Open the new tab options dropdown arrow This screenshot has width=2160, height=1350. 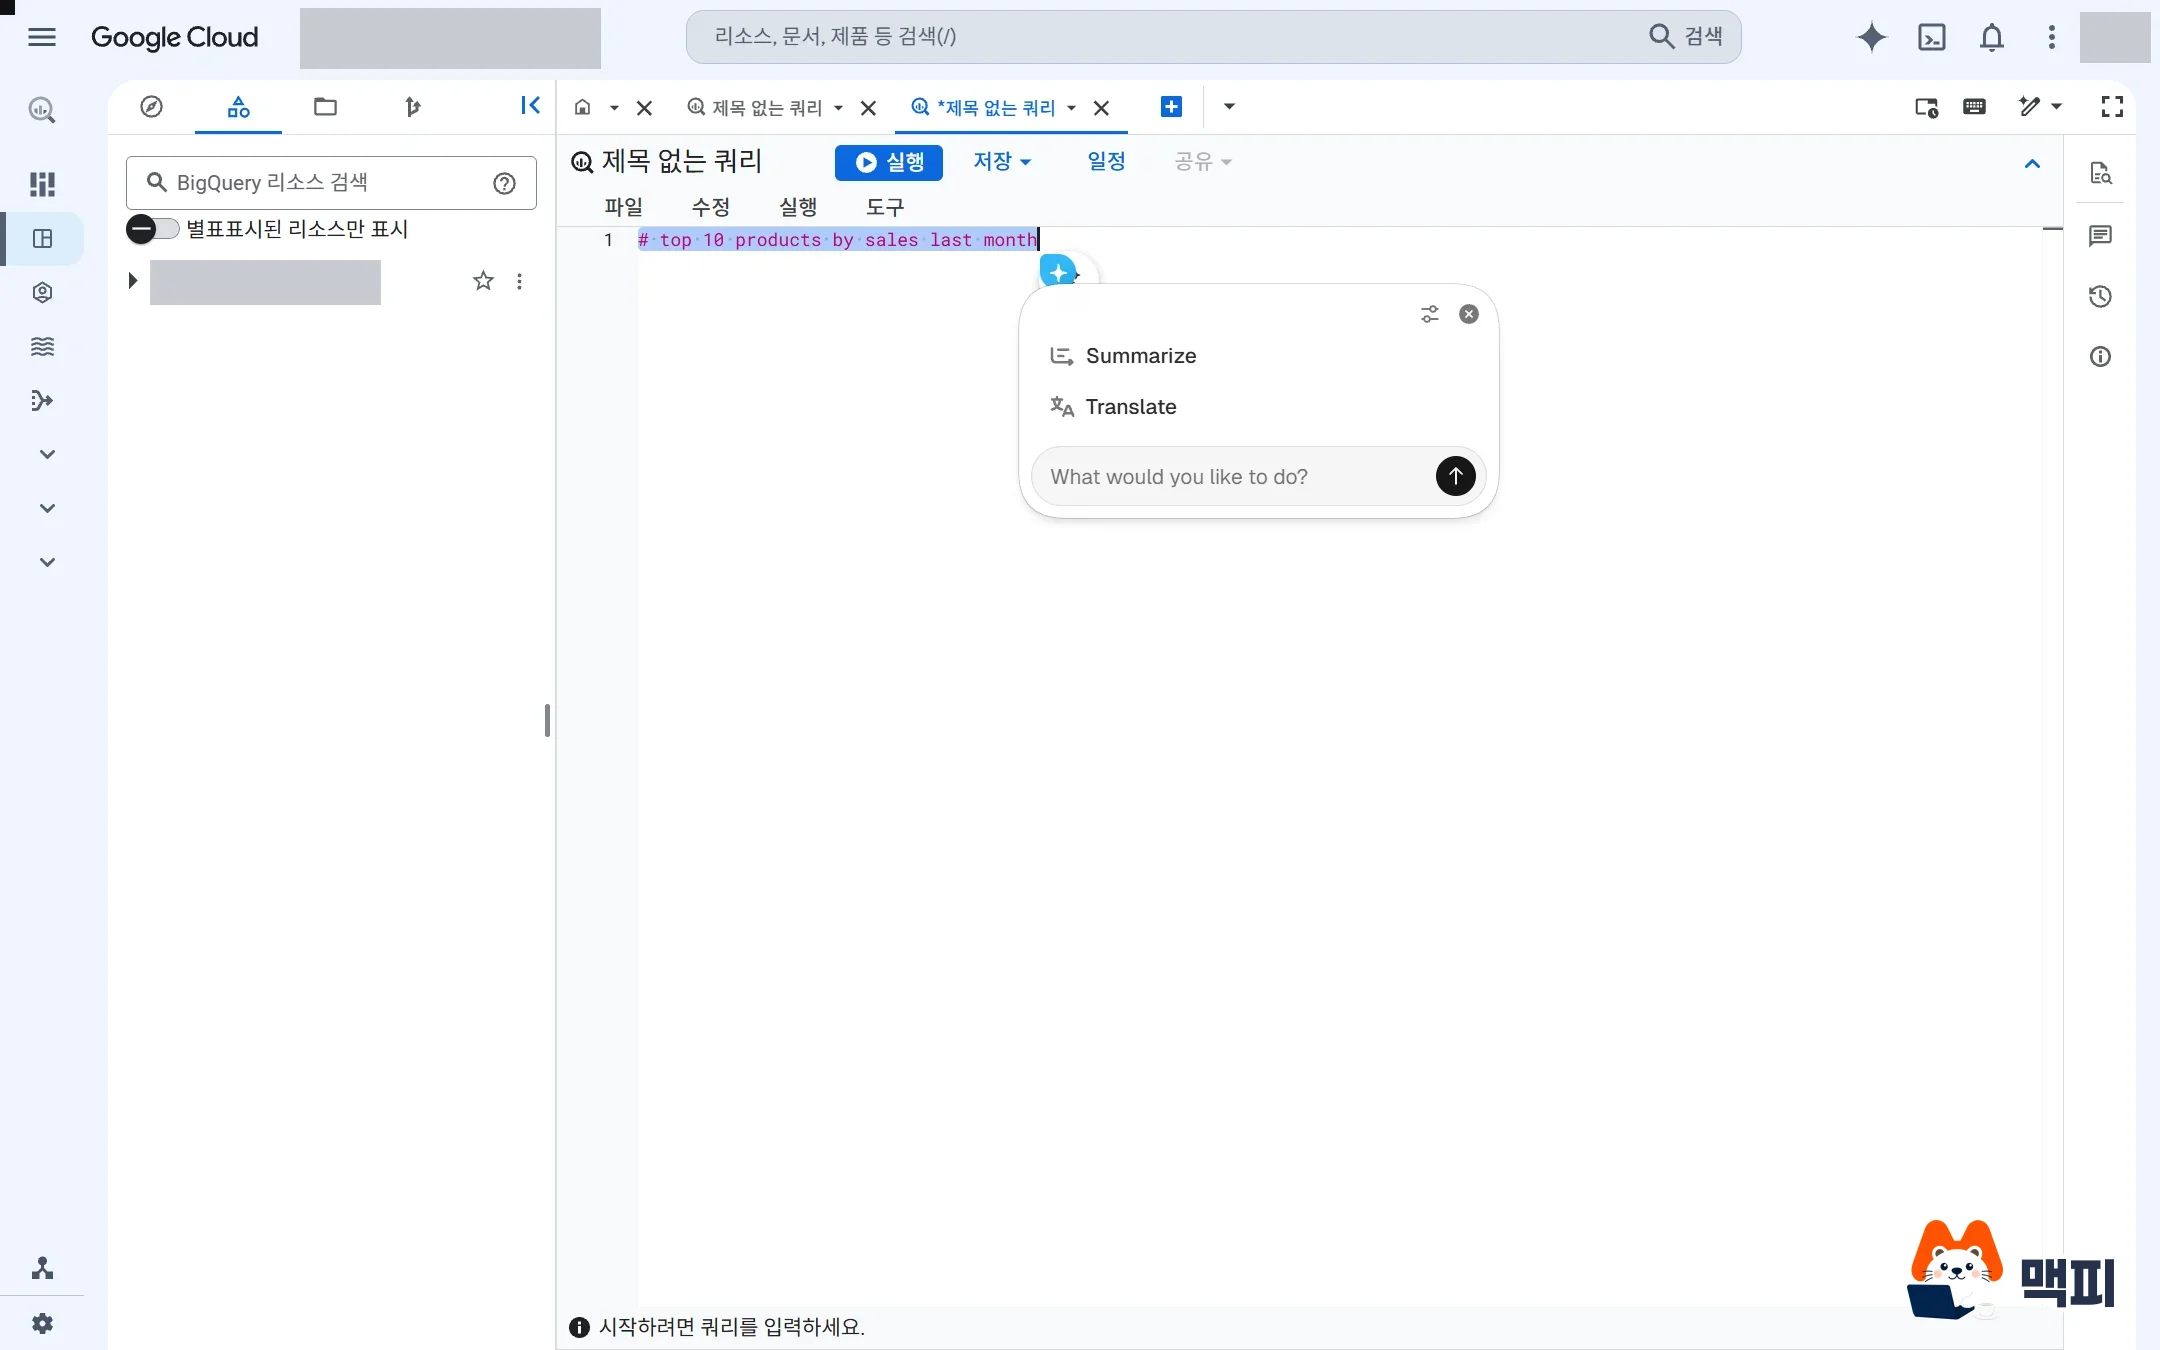click(1229, 106)
